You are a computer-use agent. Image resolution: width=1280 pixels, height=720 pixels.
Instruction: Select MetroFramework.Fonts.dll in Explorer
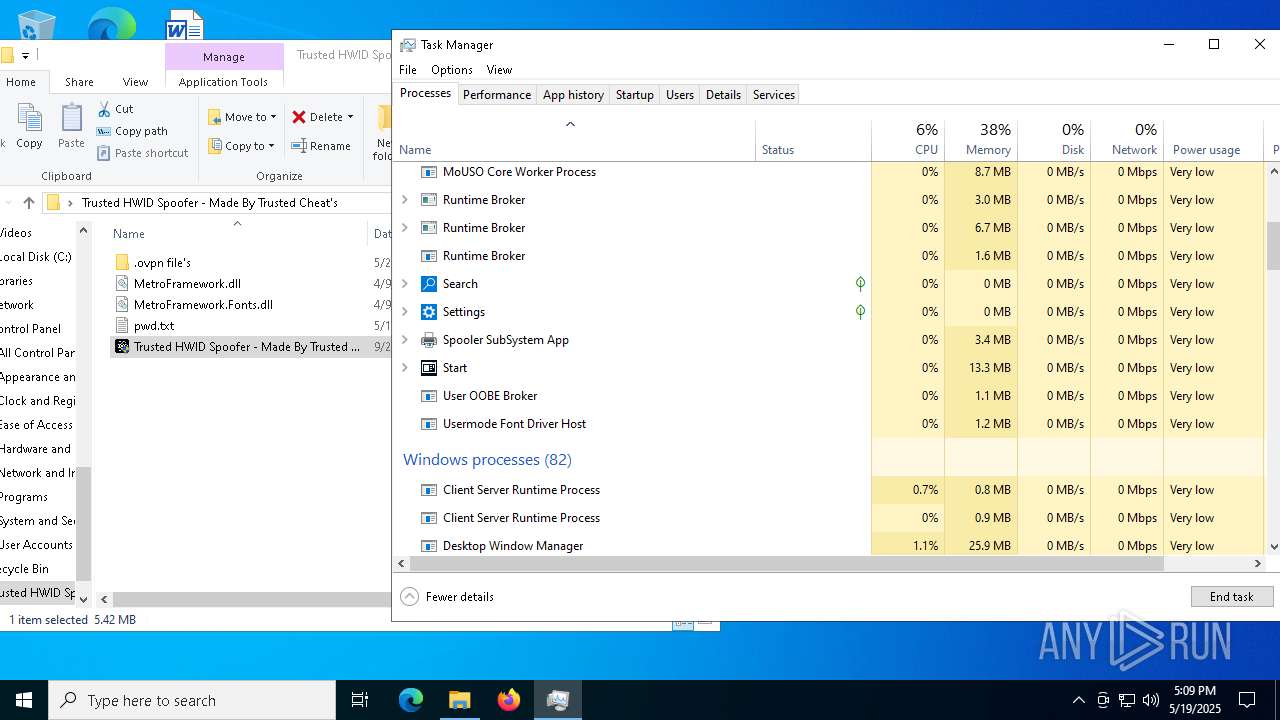pos(203,305)
